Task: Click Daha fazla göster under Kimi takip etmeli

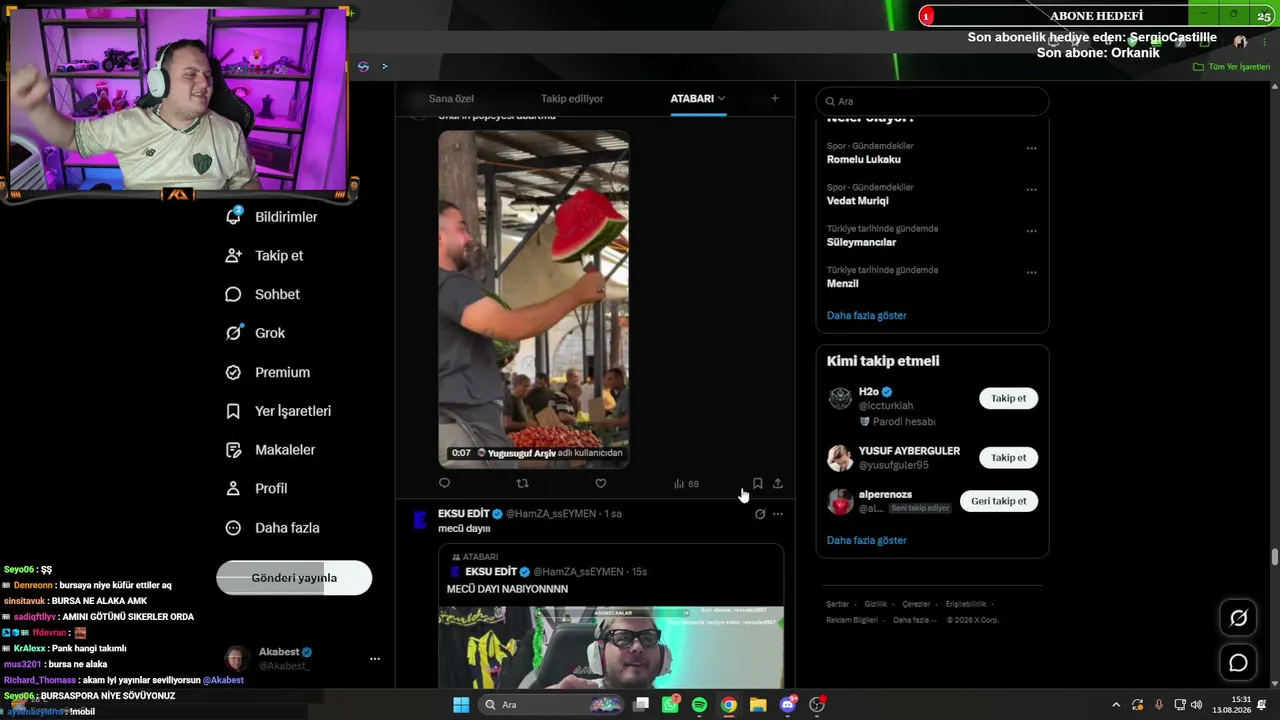Action: click(x=866, y=540)
